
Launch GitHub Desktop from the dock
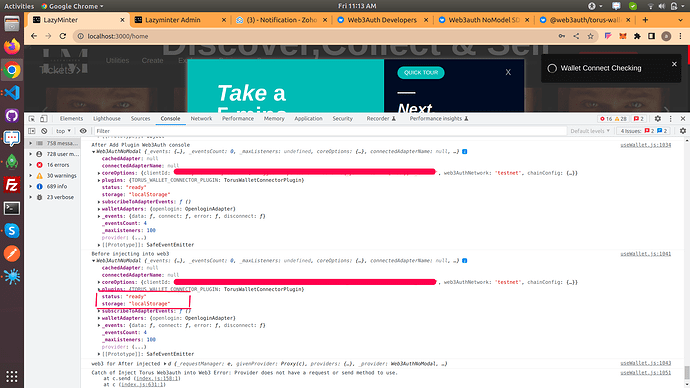(12, 116)
